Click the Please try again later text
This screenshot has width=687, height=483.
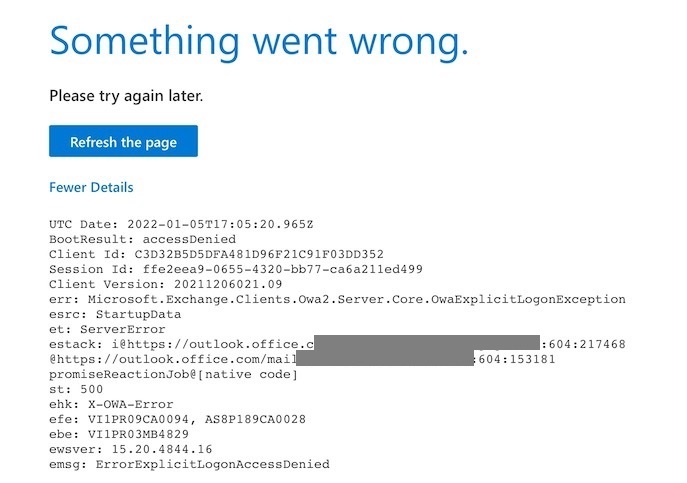click(126, 96)
